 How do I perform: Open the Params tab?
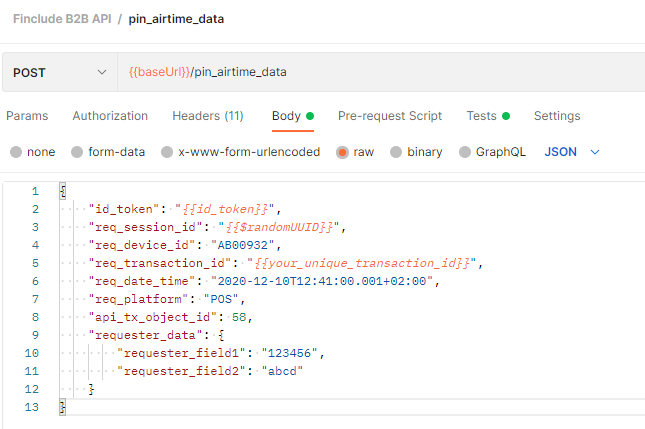click(x=27, y=116)
